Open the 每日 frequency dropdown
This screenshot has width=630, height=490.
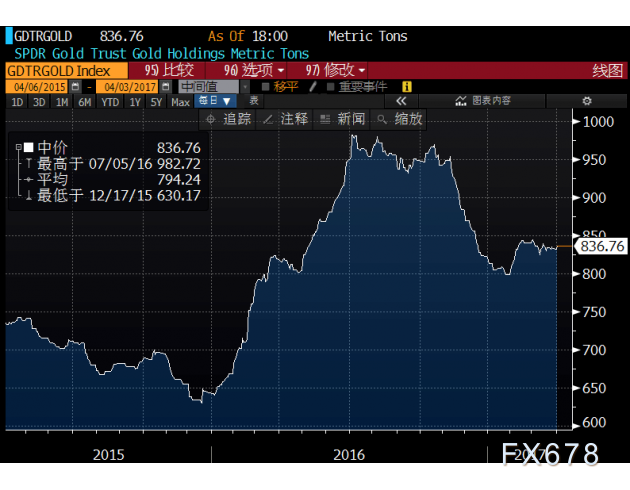pyautogui.click(x=215, y=101)
